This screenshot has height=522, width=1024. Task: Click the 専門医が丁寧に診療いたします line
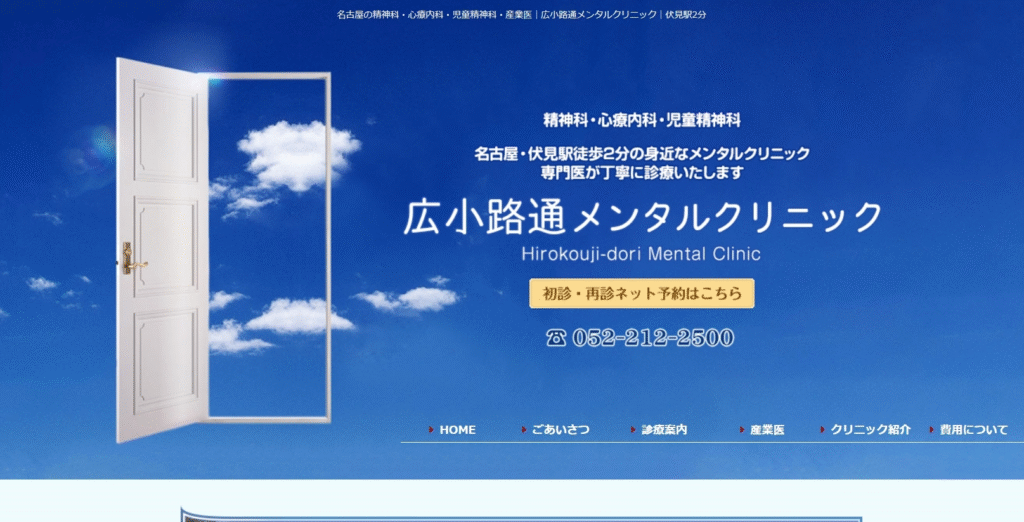tap(642, 173)
